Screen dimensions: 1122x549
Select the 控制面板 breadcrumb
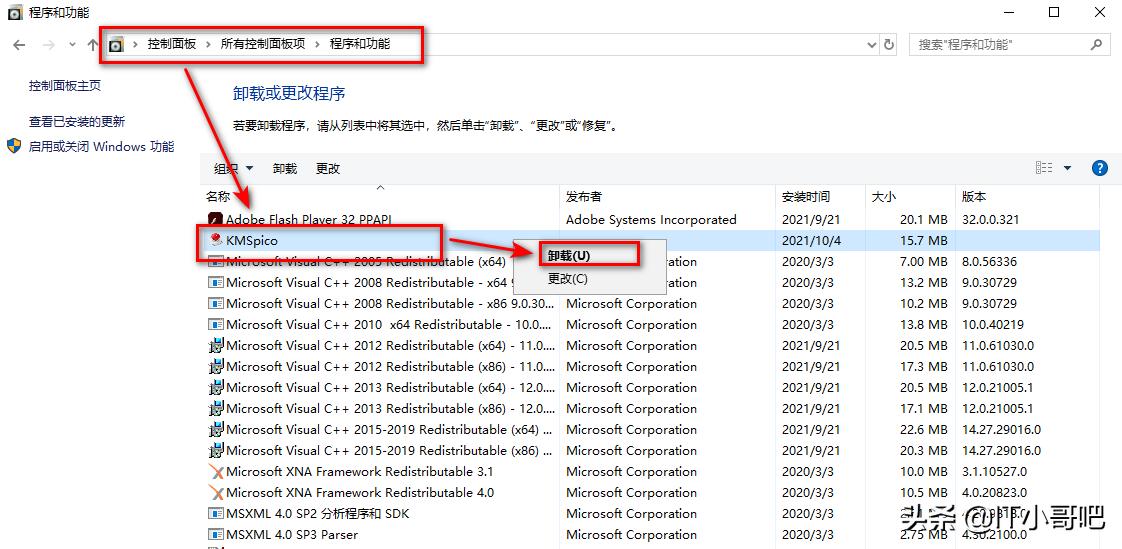(x=172, y=44)
